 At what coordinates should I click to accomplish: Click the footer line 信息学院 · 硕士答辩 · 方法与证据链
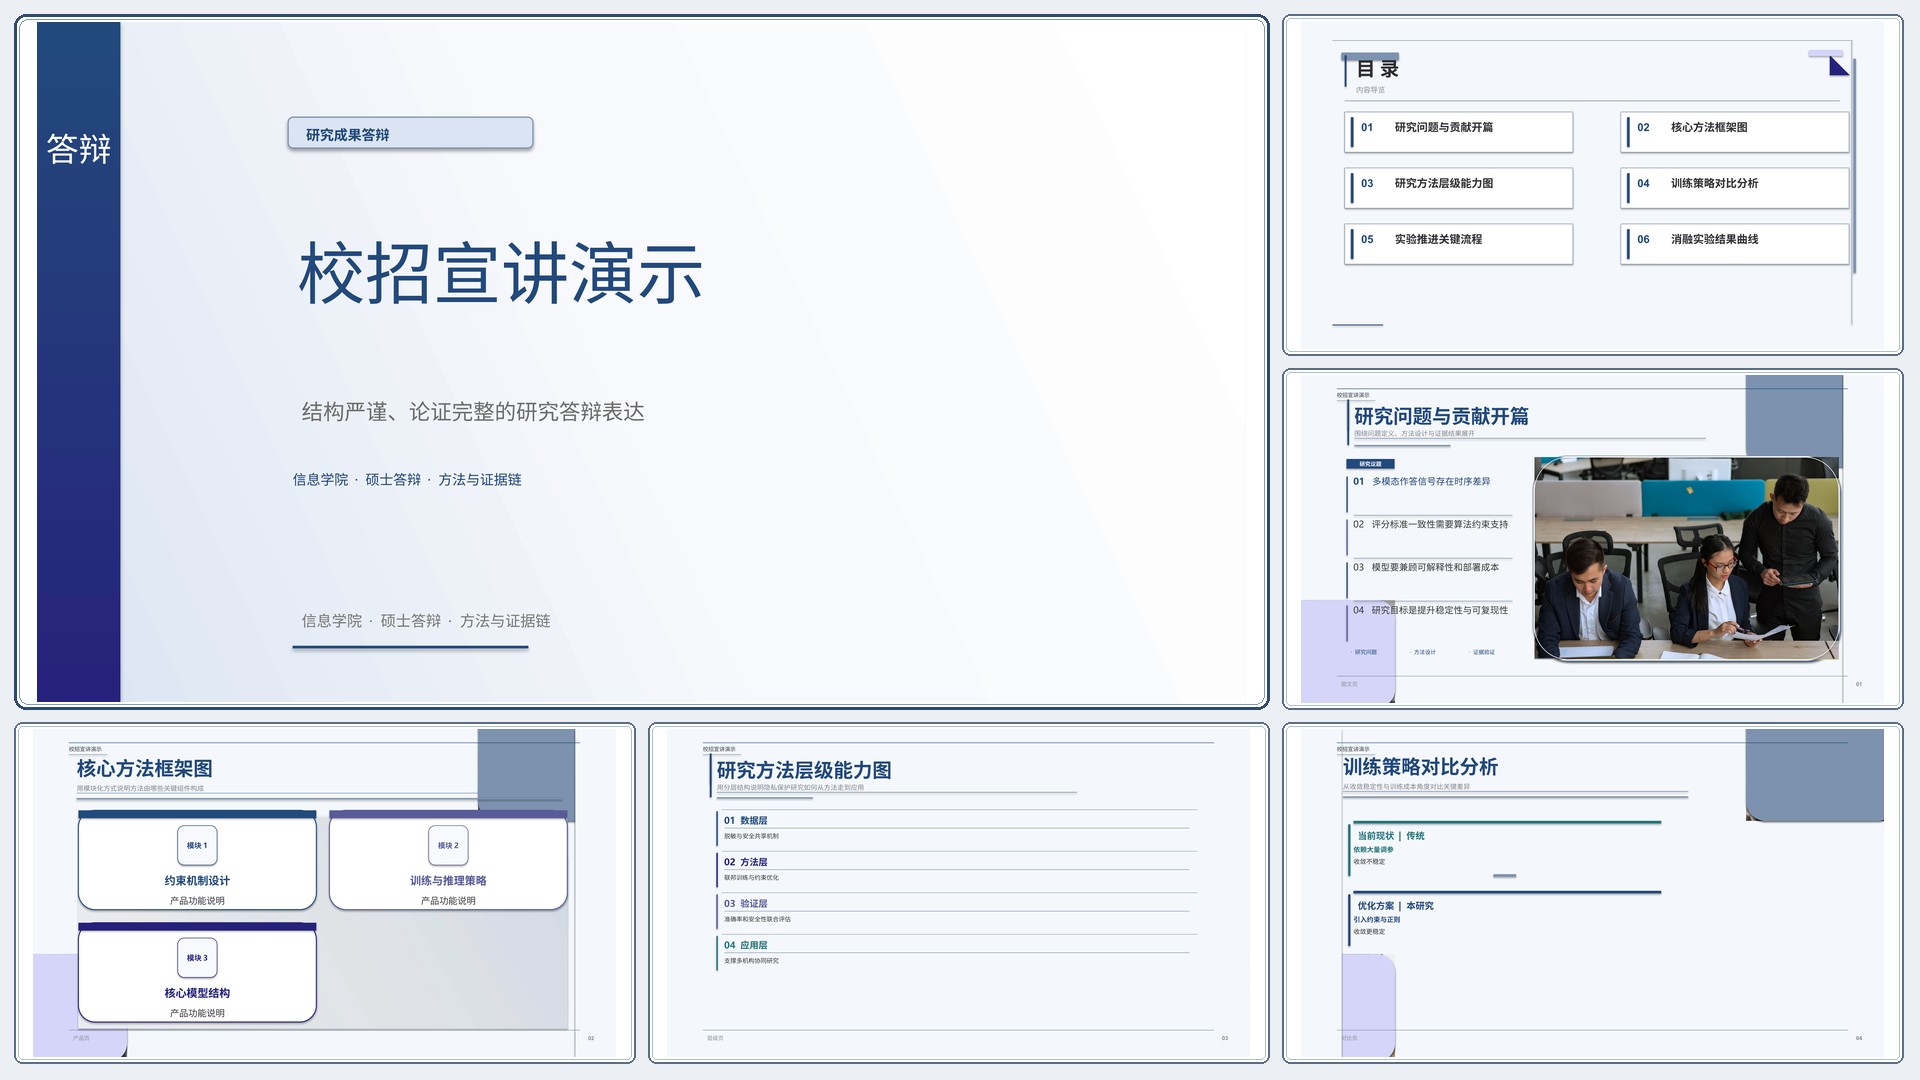426,621
